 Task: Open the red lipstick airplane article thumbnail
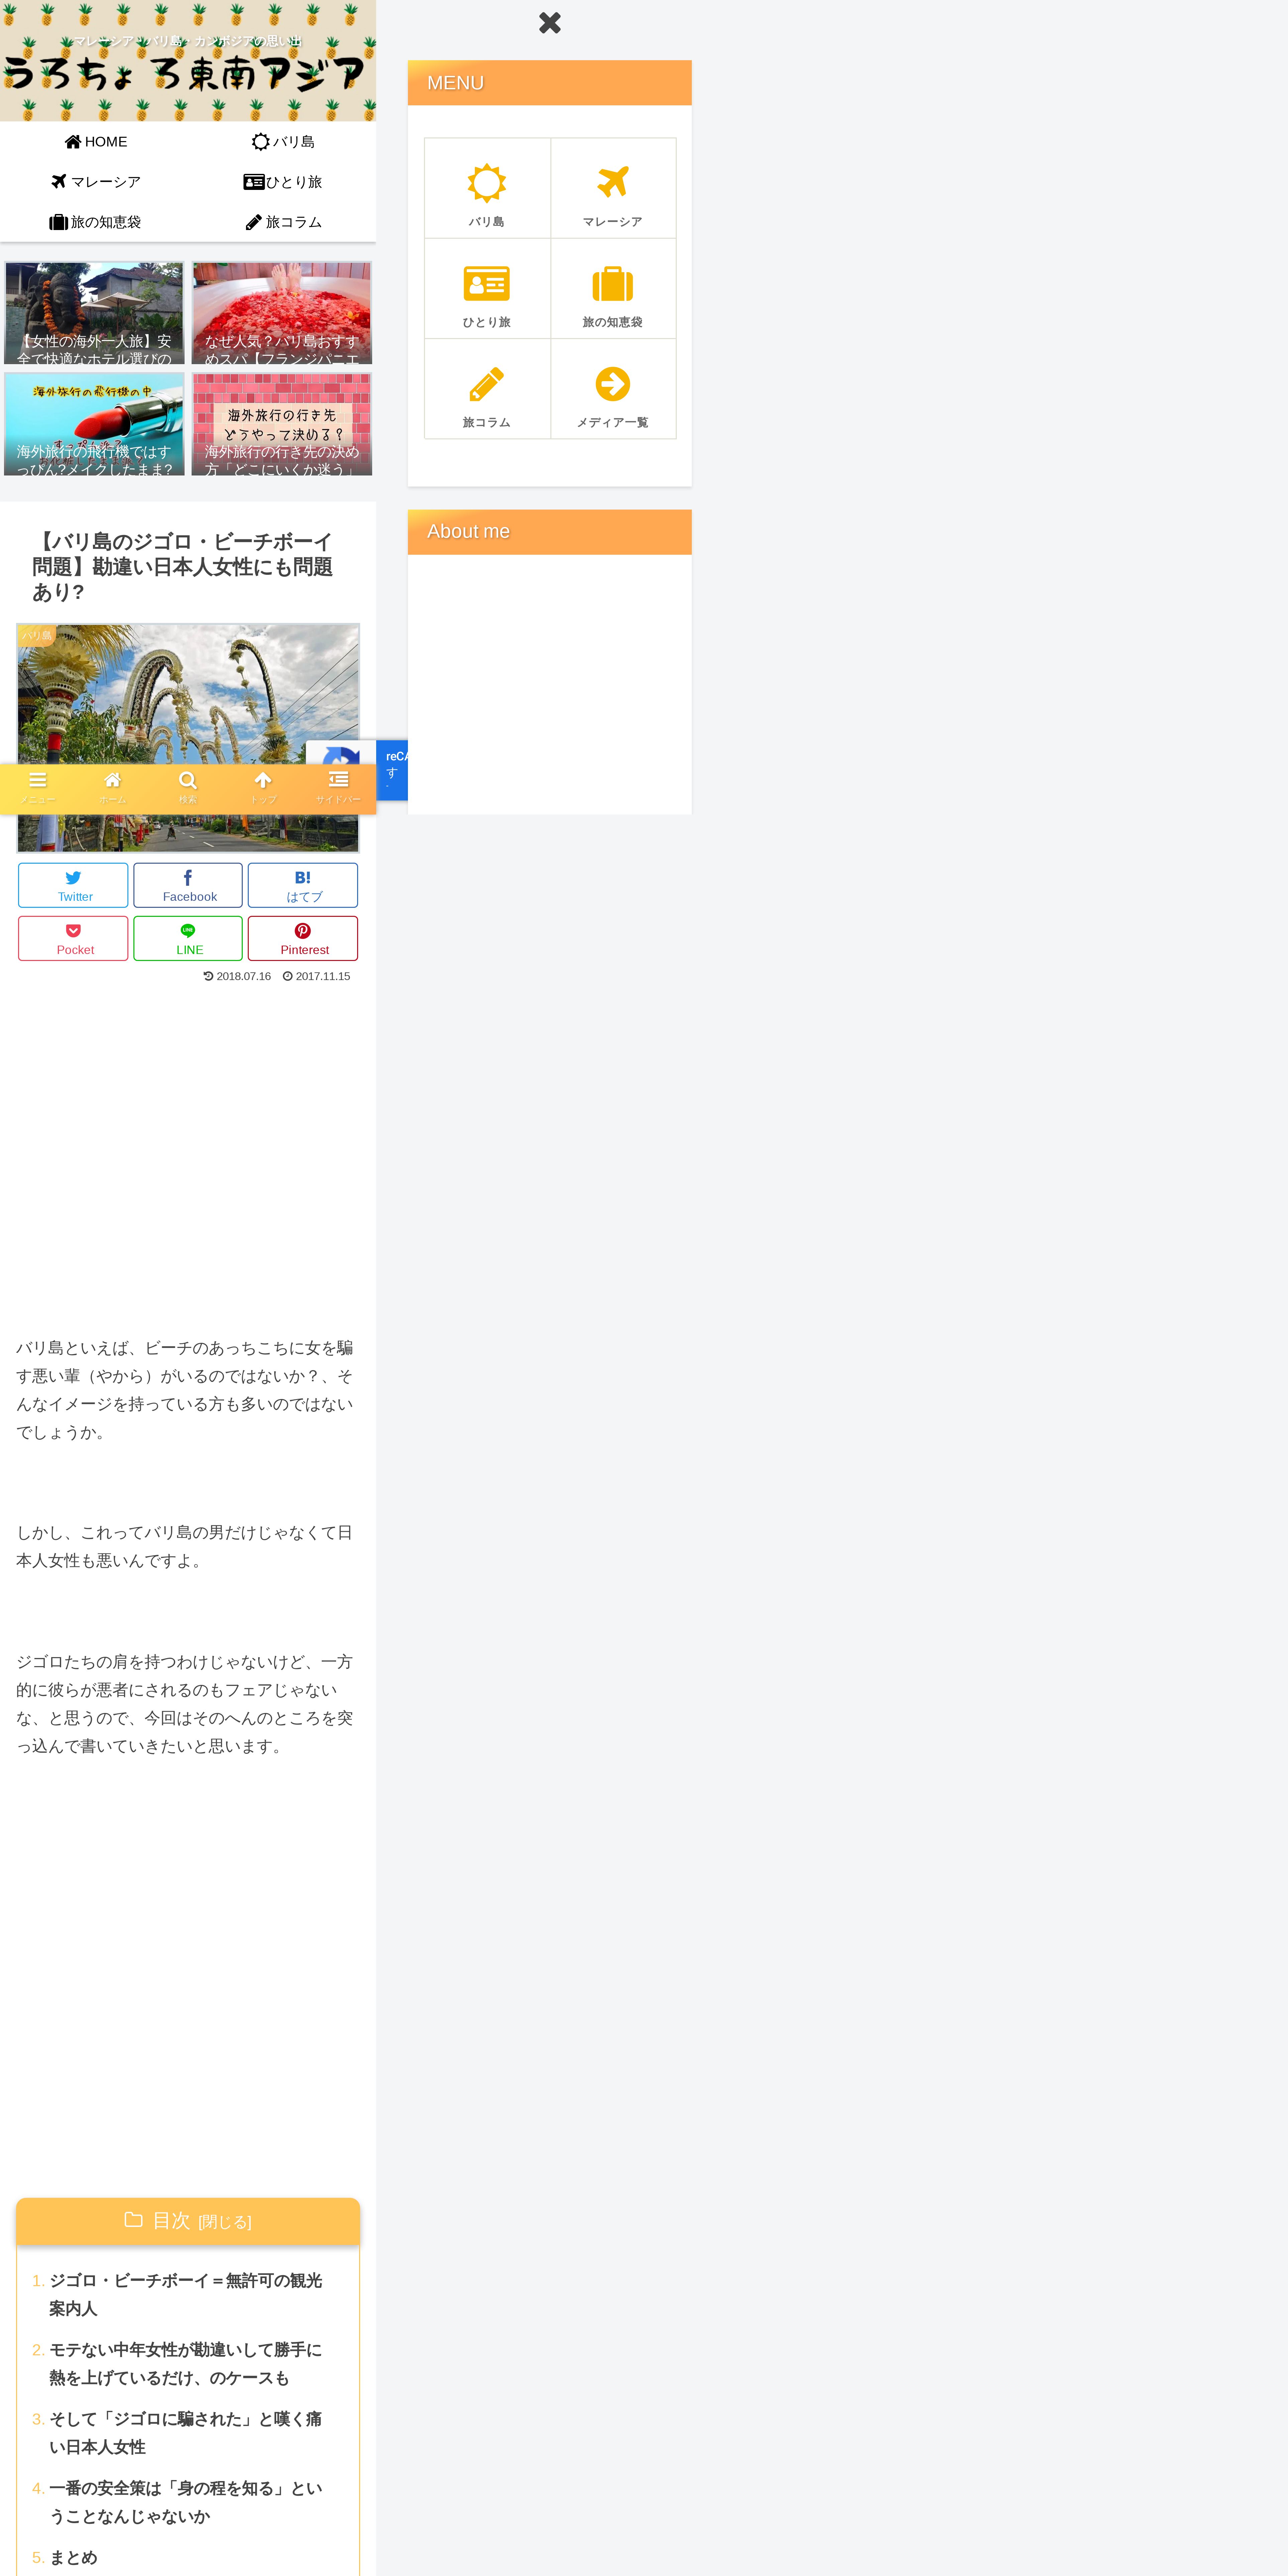coord(94,424)
